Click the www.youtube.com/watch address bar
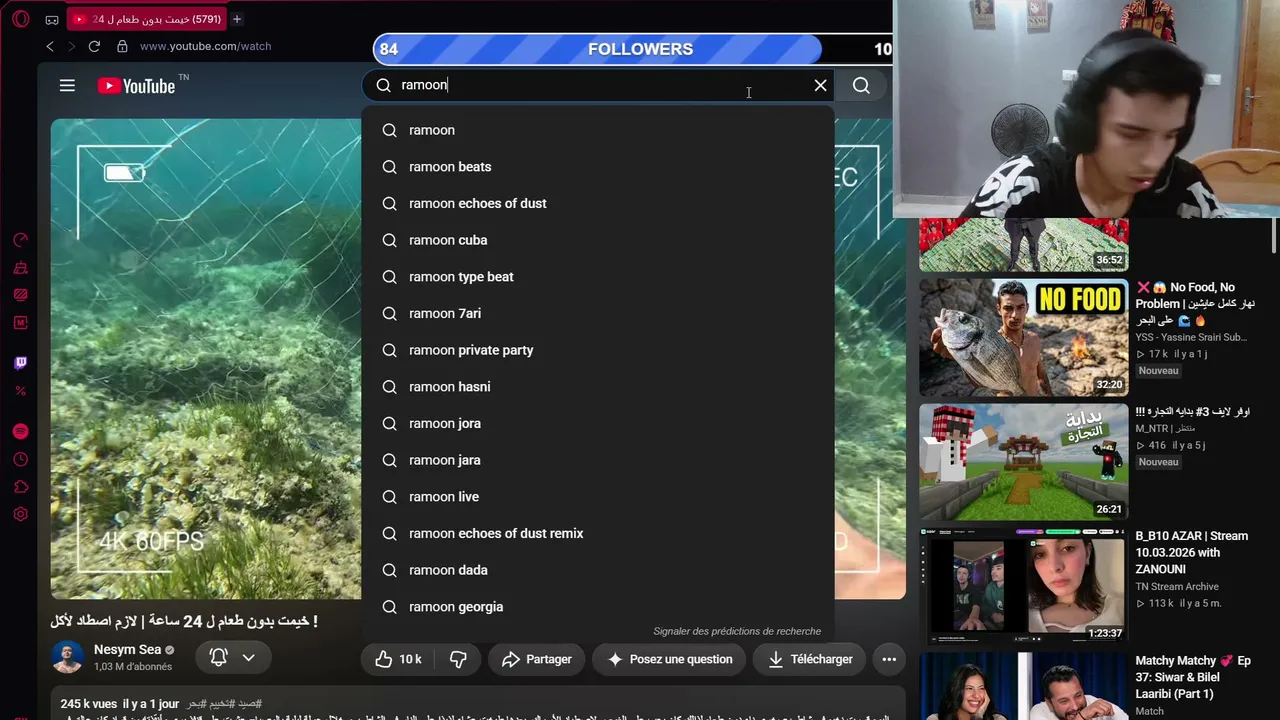Screen dimensions: 1280x720 tap(205, 46)
